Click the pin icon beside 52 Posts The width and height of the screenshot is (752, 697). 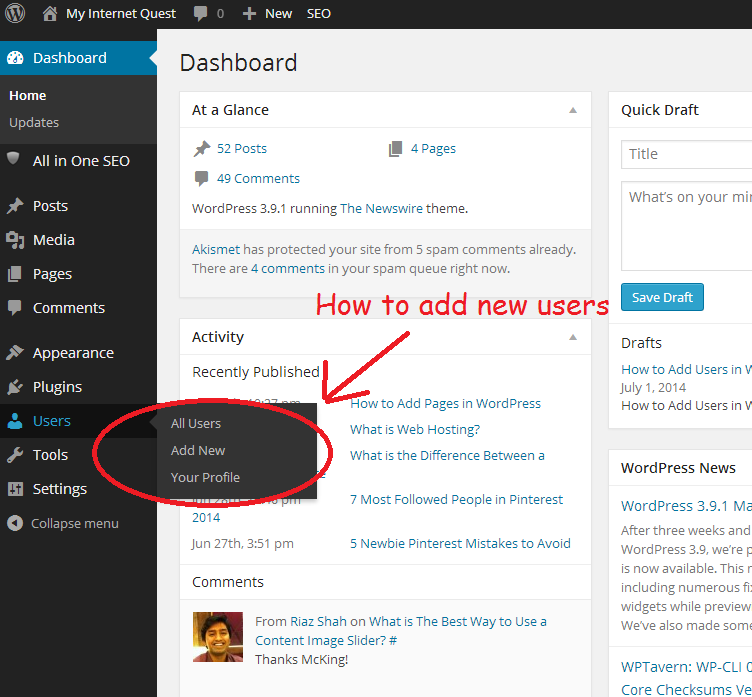tap(202, 149)
